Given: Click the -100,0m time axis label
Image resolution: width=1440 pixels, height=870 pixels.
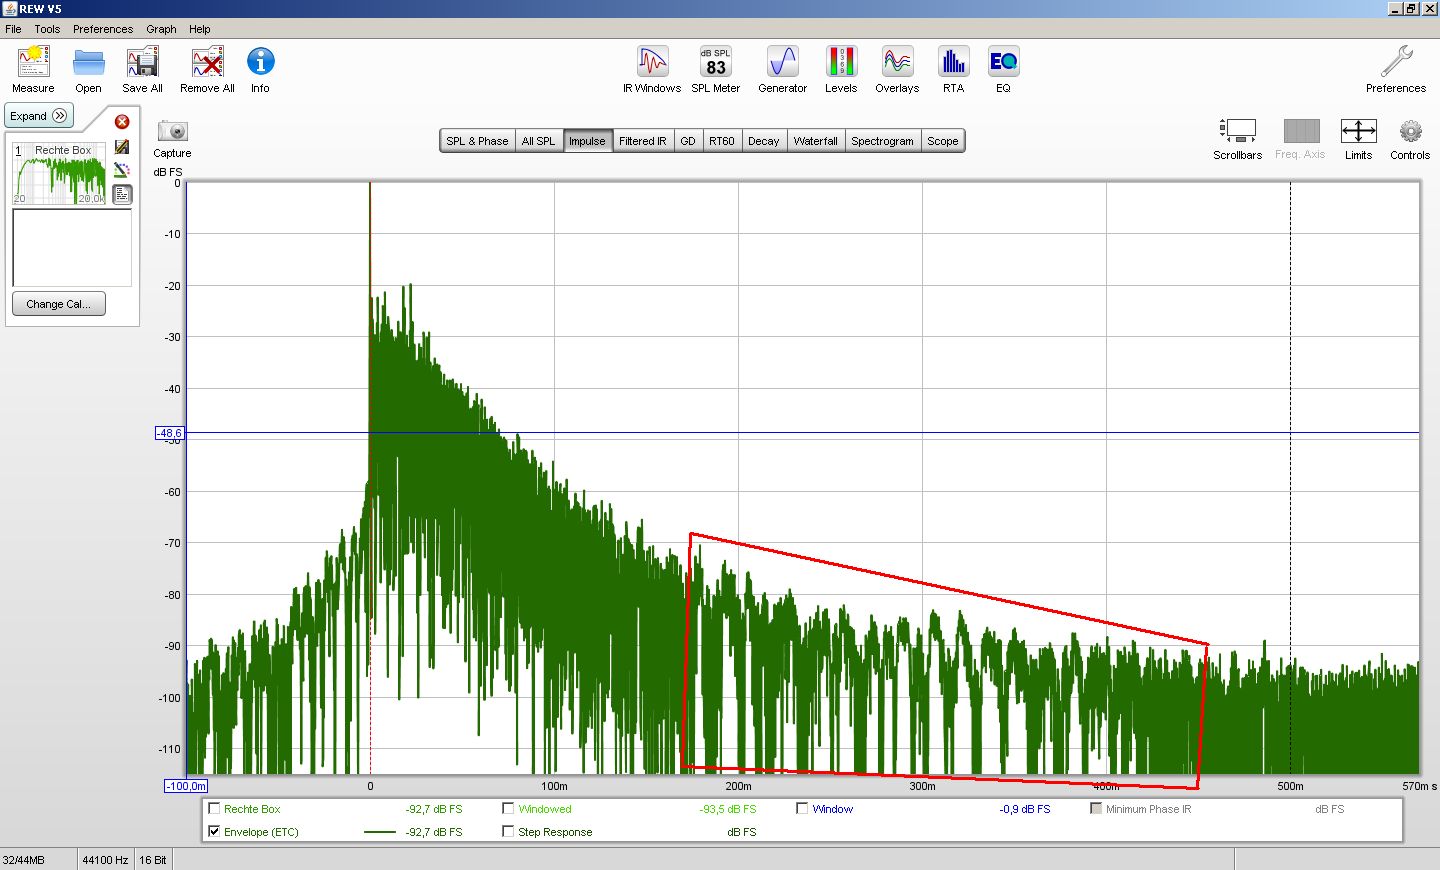Looking at the screenshot, I should (x=186, y=786).
